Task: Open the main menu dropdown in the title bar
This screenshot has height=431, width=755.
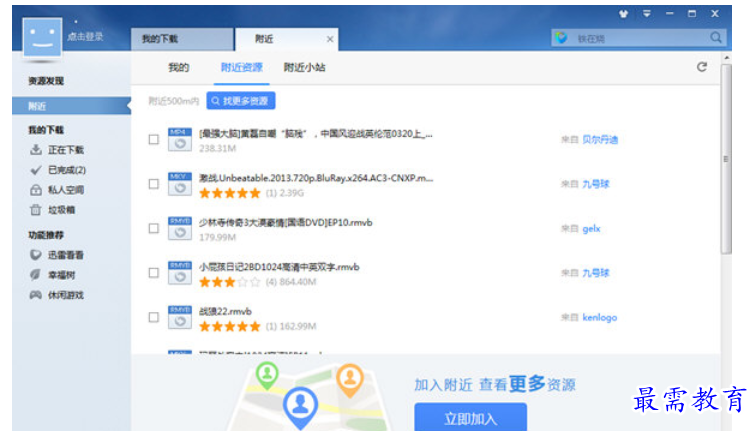Action: tap(647, 14)
